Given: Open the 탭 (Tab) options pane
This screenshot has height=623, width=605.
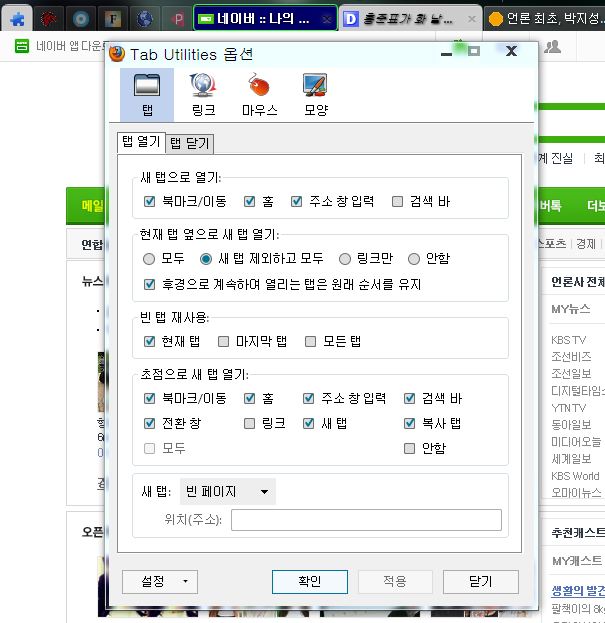Looking at the screenshot, I should tap(147, 95).
